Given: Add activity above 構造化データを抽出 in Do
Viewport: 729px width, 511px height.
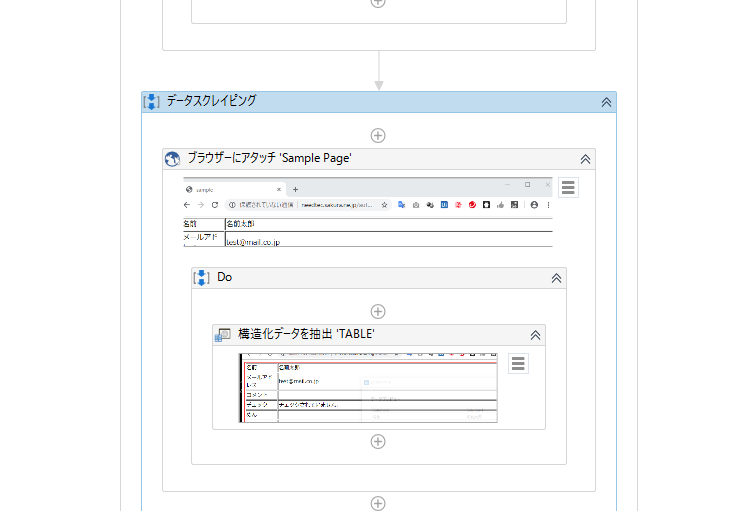Looking at the screenshot, I should point(378,312).
